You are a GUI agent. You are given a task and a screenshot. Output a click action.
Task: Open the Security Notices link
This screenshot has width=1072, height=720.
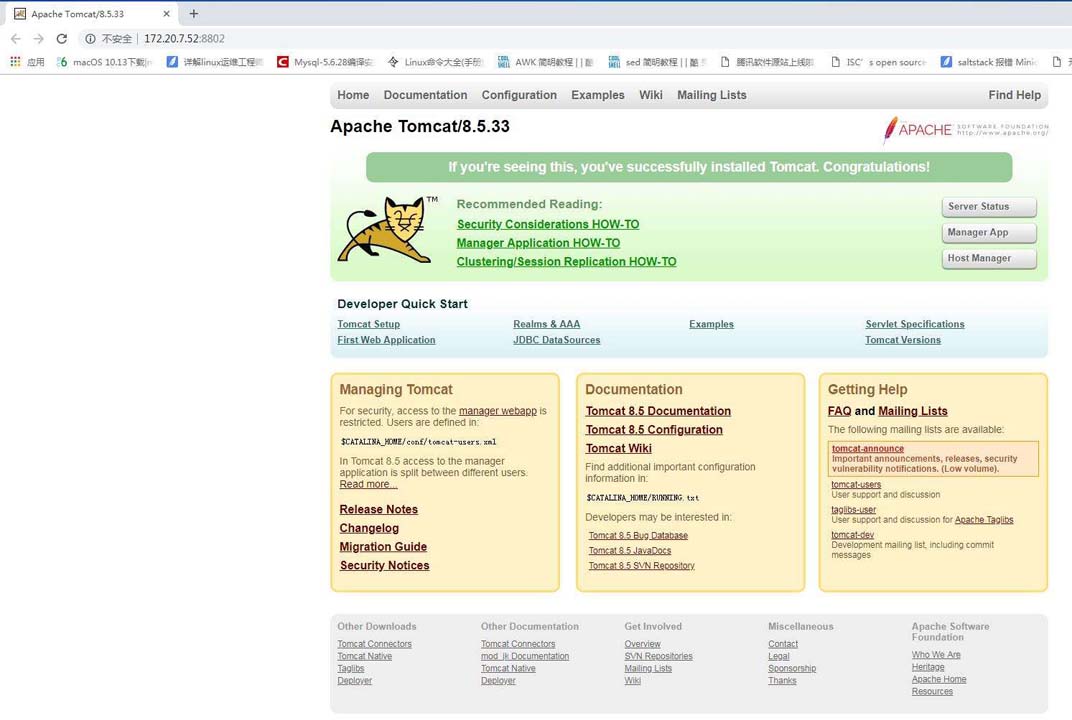click(x=384, y=565)
